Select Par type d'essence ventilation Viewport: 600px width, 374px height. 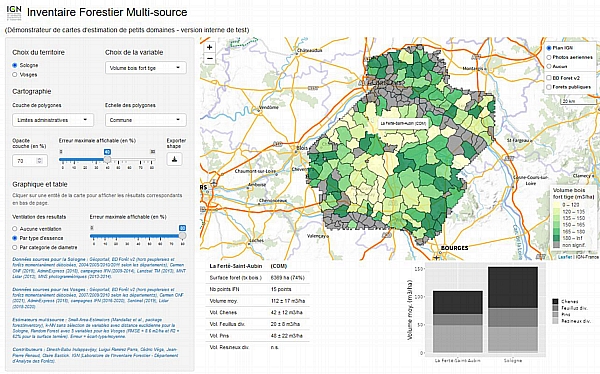click(15, 238)
